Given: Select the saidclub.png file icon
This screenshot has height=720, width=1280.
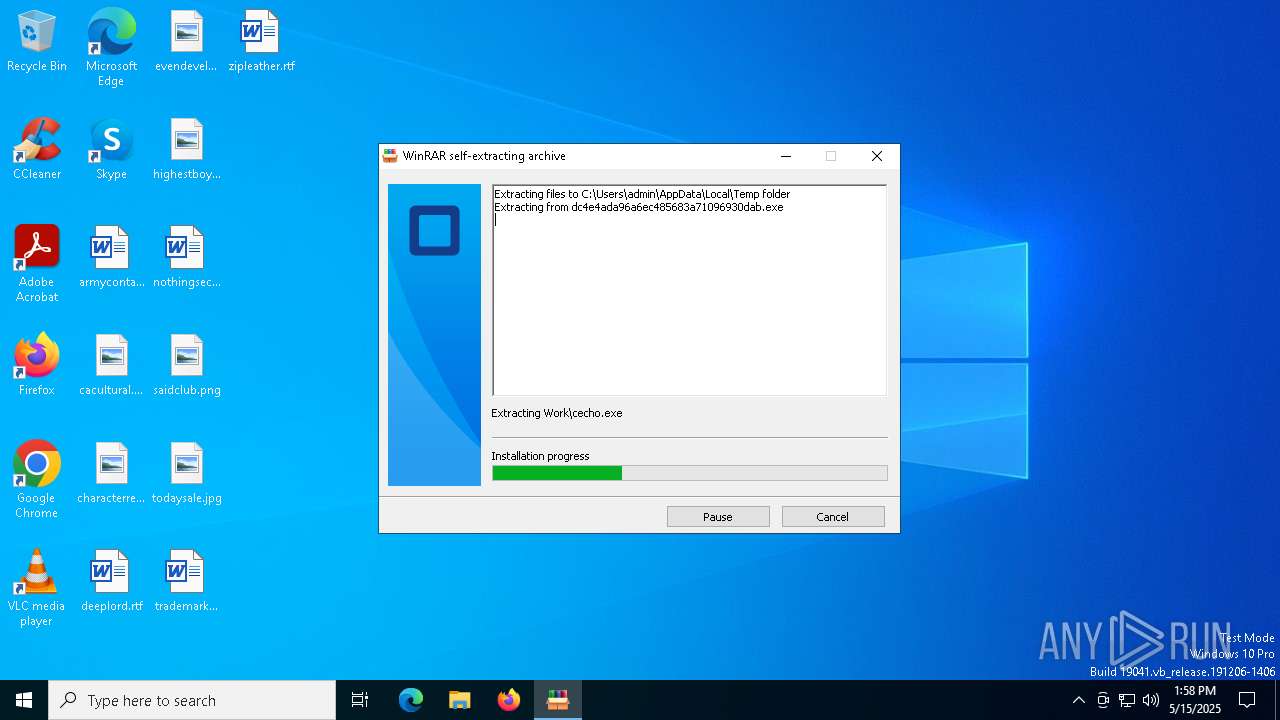Looking at the screenshot, I should (186, 366).
